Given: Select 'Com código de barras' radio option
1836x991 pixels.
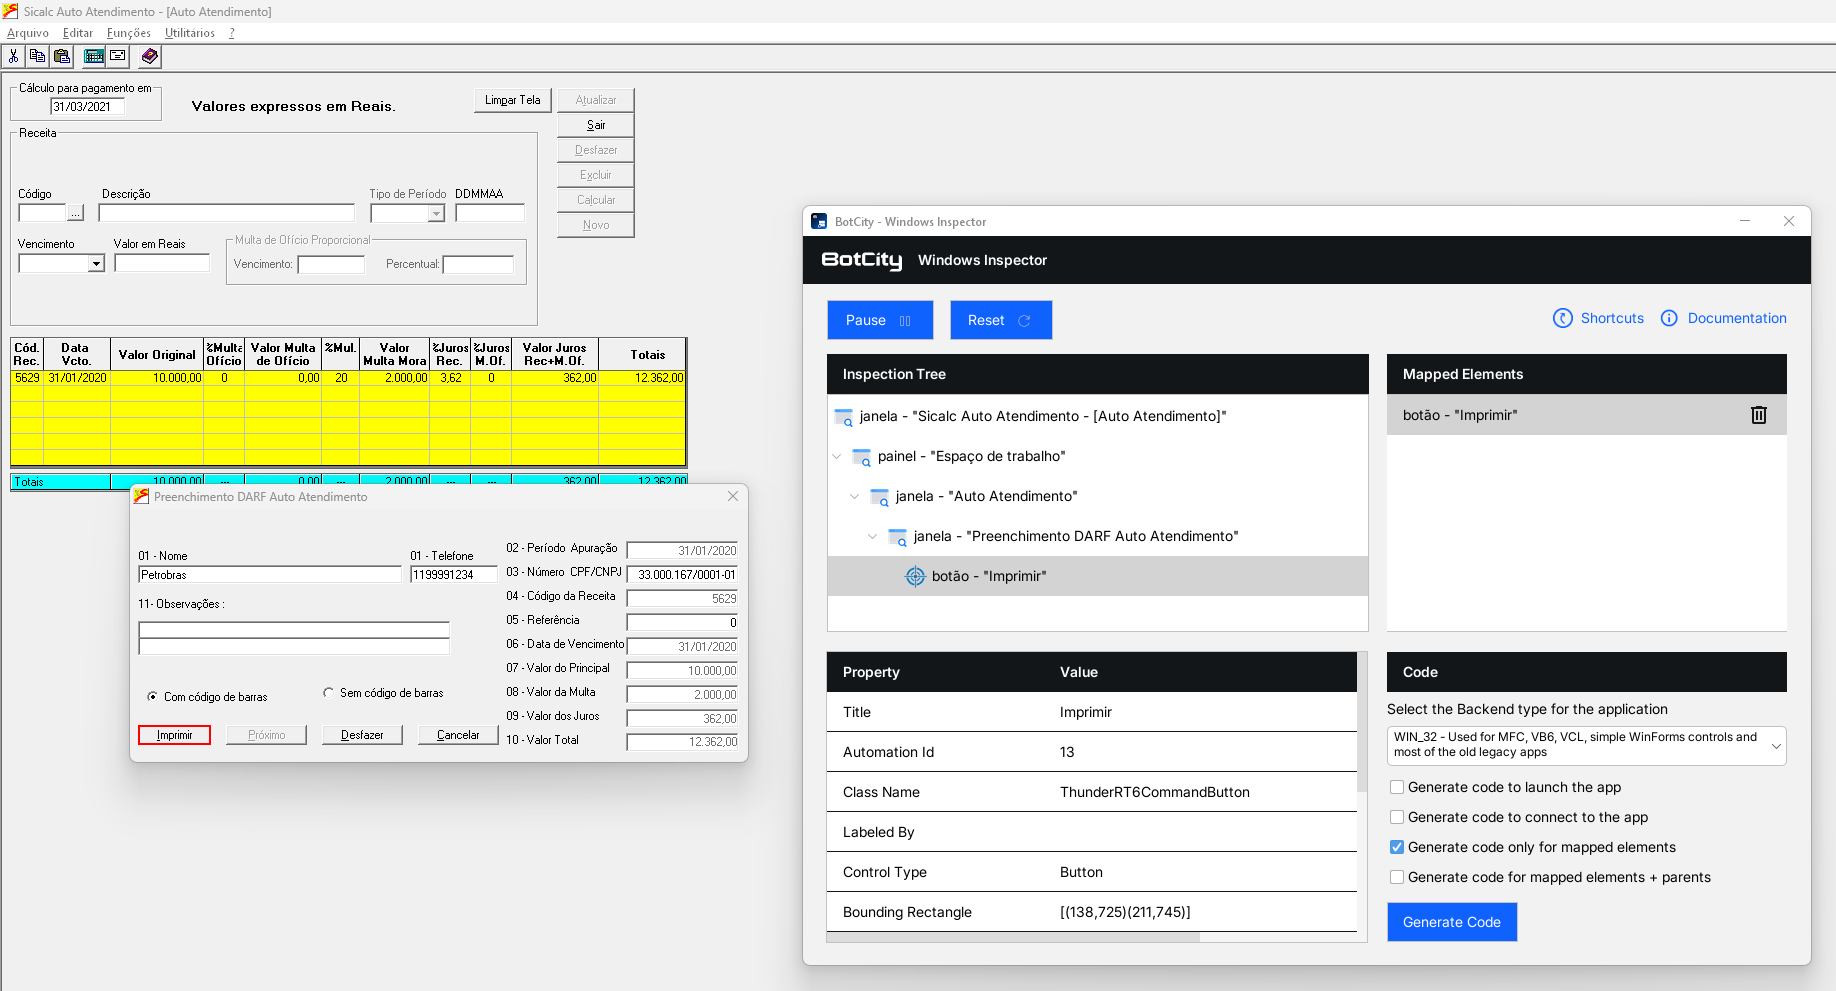Looking at the screenshot, I should (x=152, y=697).
